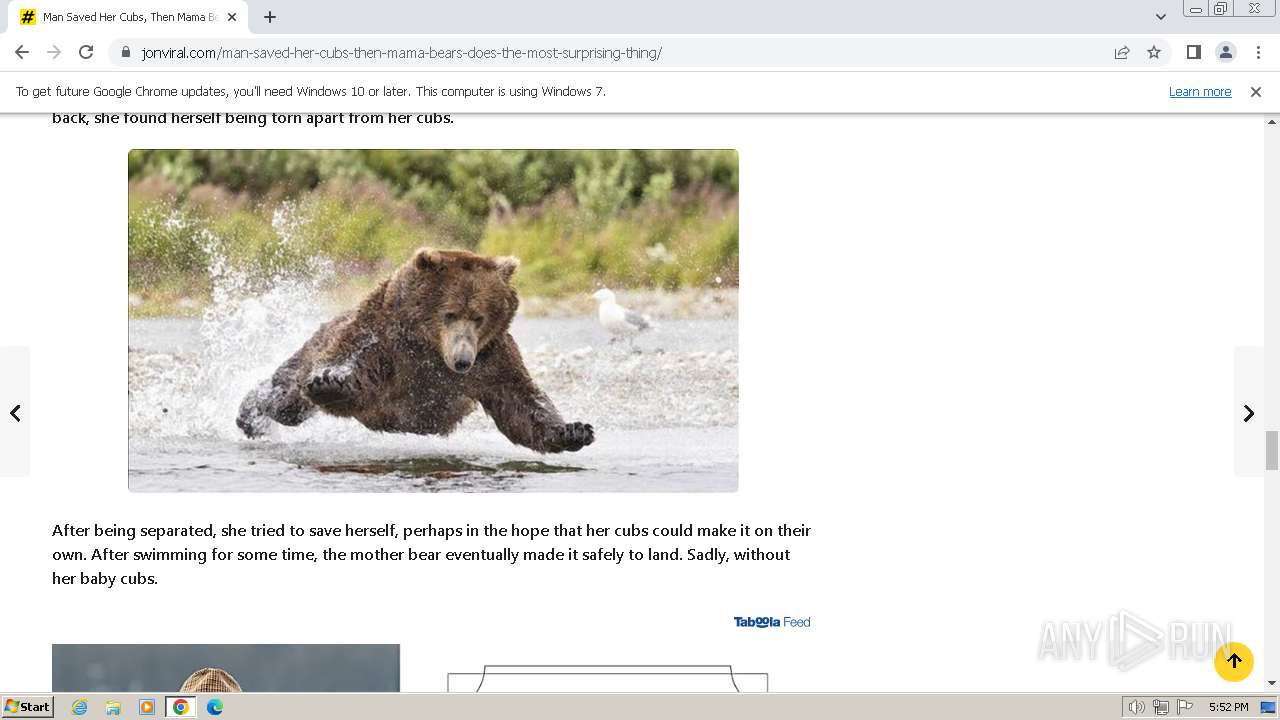Click the bear splashing photo
Screen dimensions: 1280x720
[x=433, y=320]
